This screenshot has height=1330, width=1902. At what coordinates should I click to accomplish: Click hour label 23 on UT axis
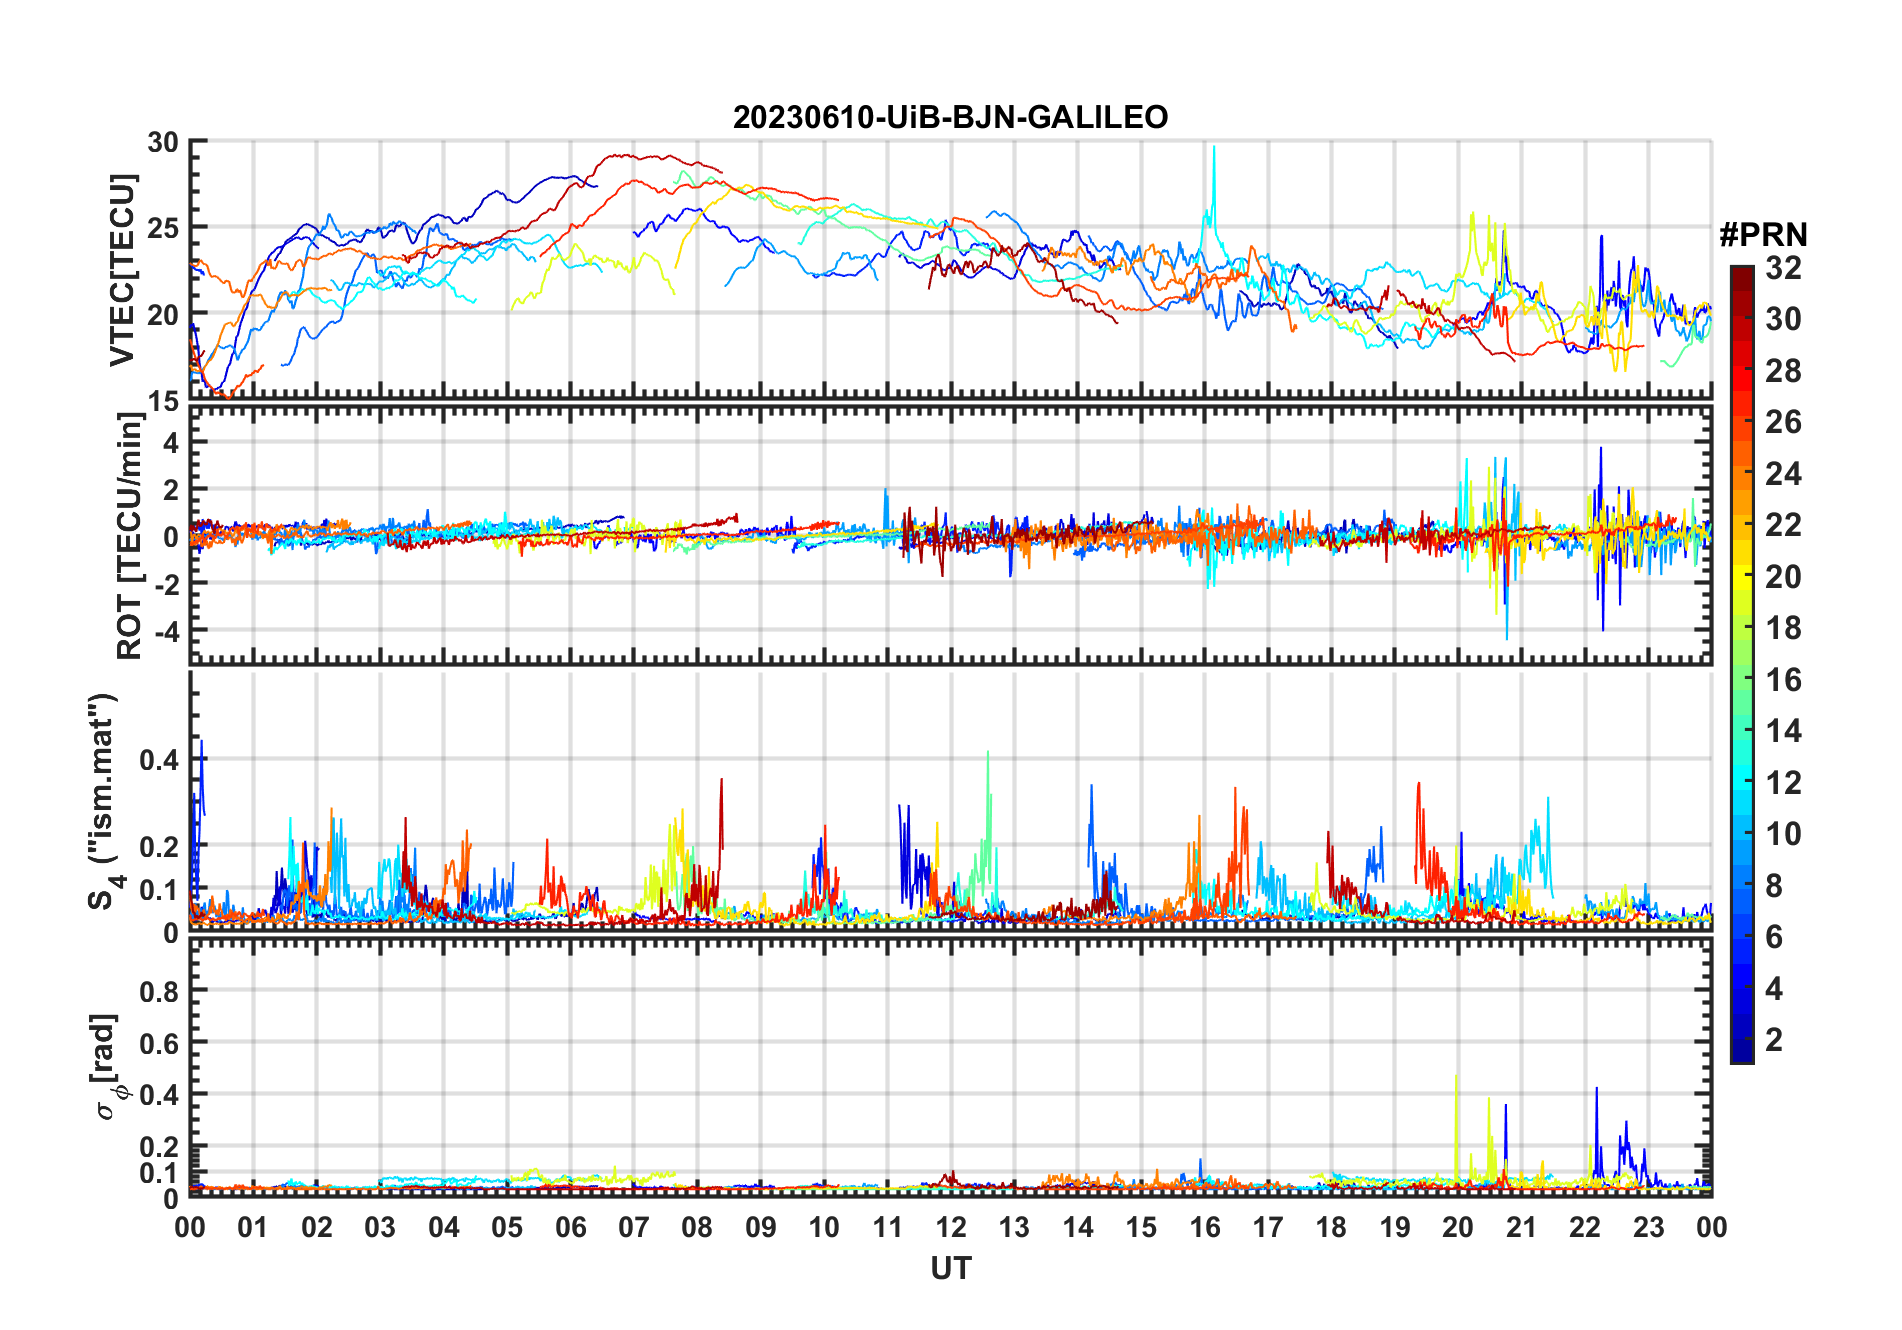pyautogui.click(x=1649, y=1227)
